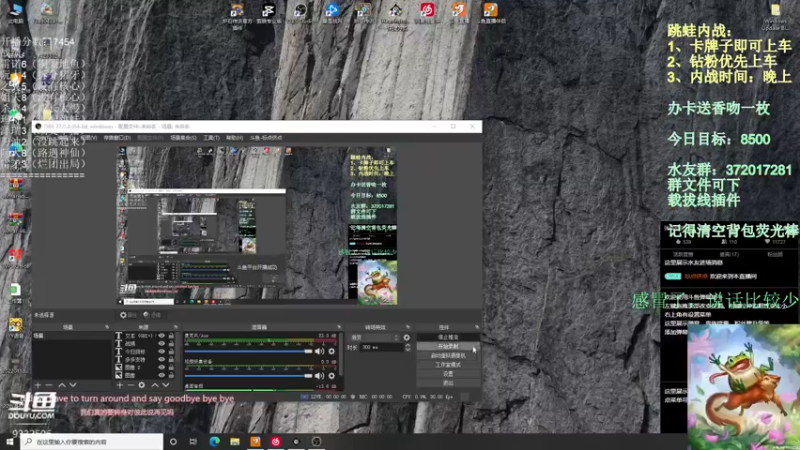Move source up in sources toolbar

(x=155, y=385)
